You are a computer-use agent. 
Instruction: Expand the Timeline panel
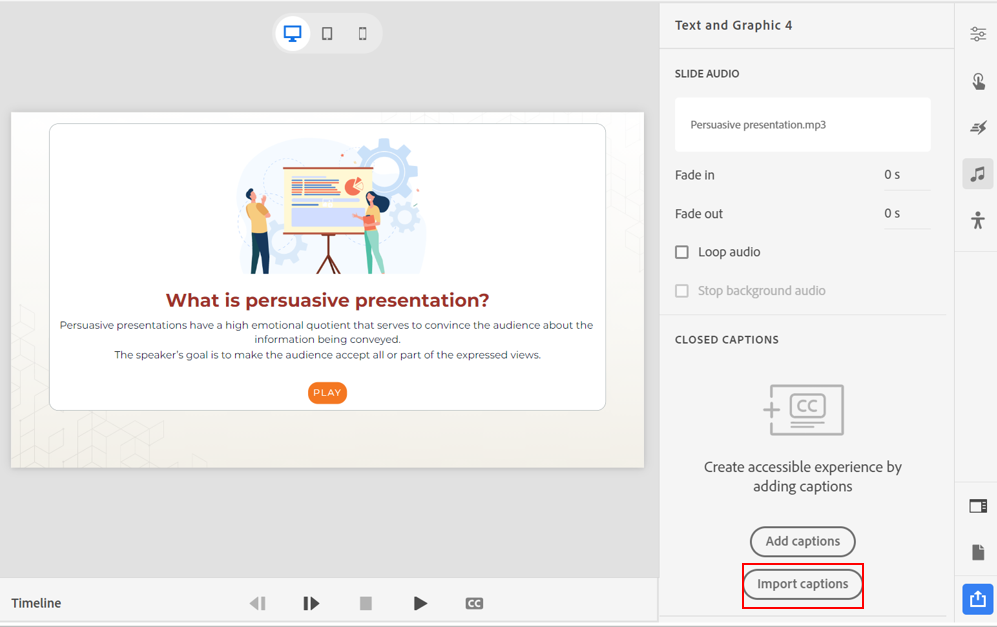36,603
